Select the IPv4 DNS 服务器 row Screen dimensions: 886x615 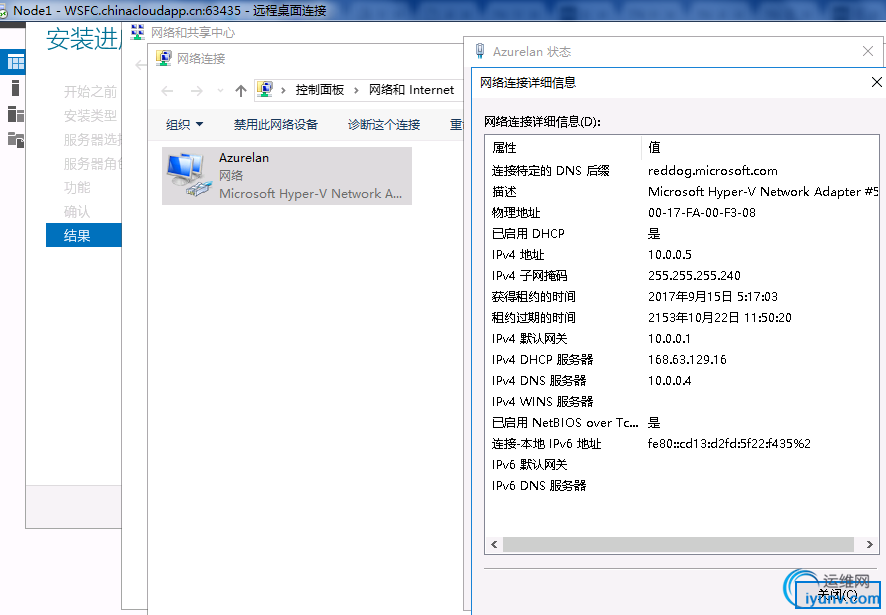click(681, 380)
